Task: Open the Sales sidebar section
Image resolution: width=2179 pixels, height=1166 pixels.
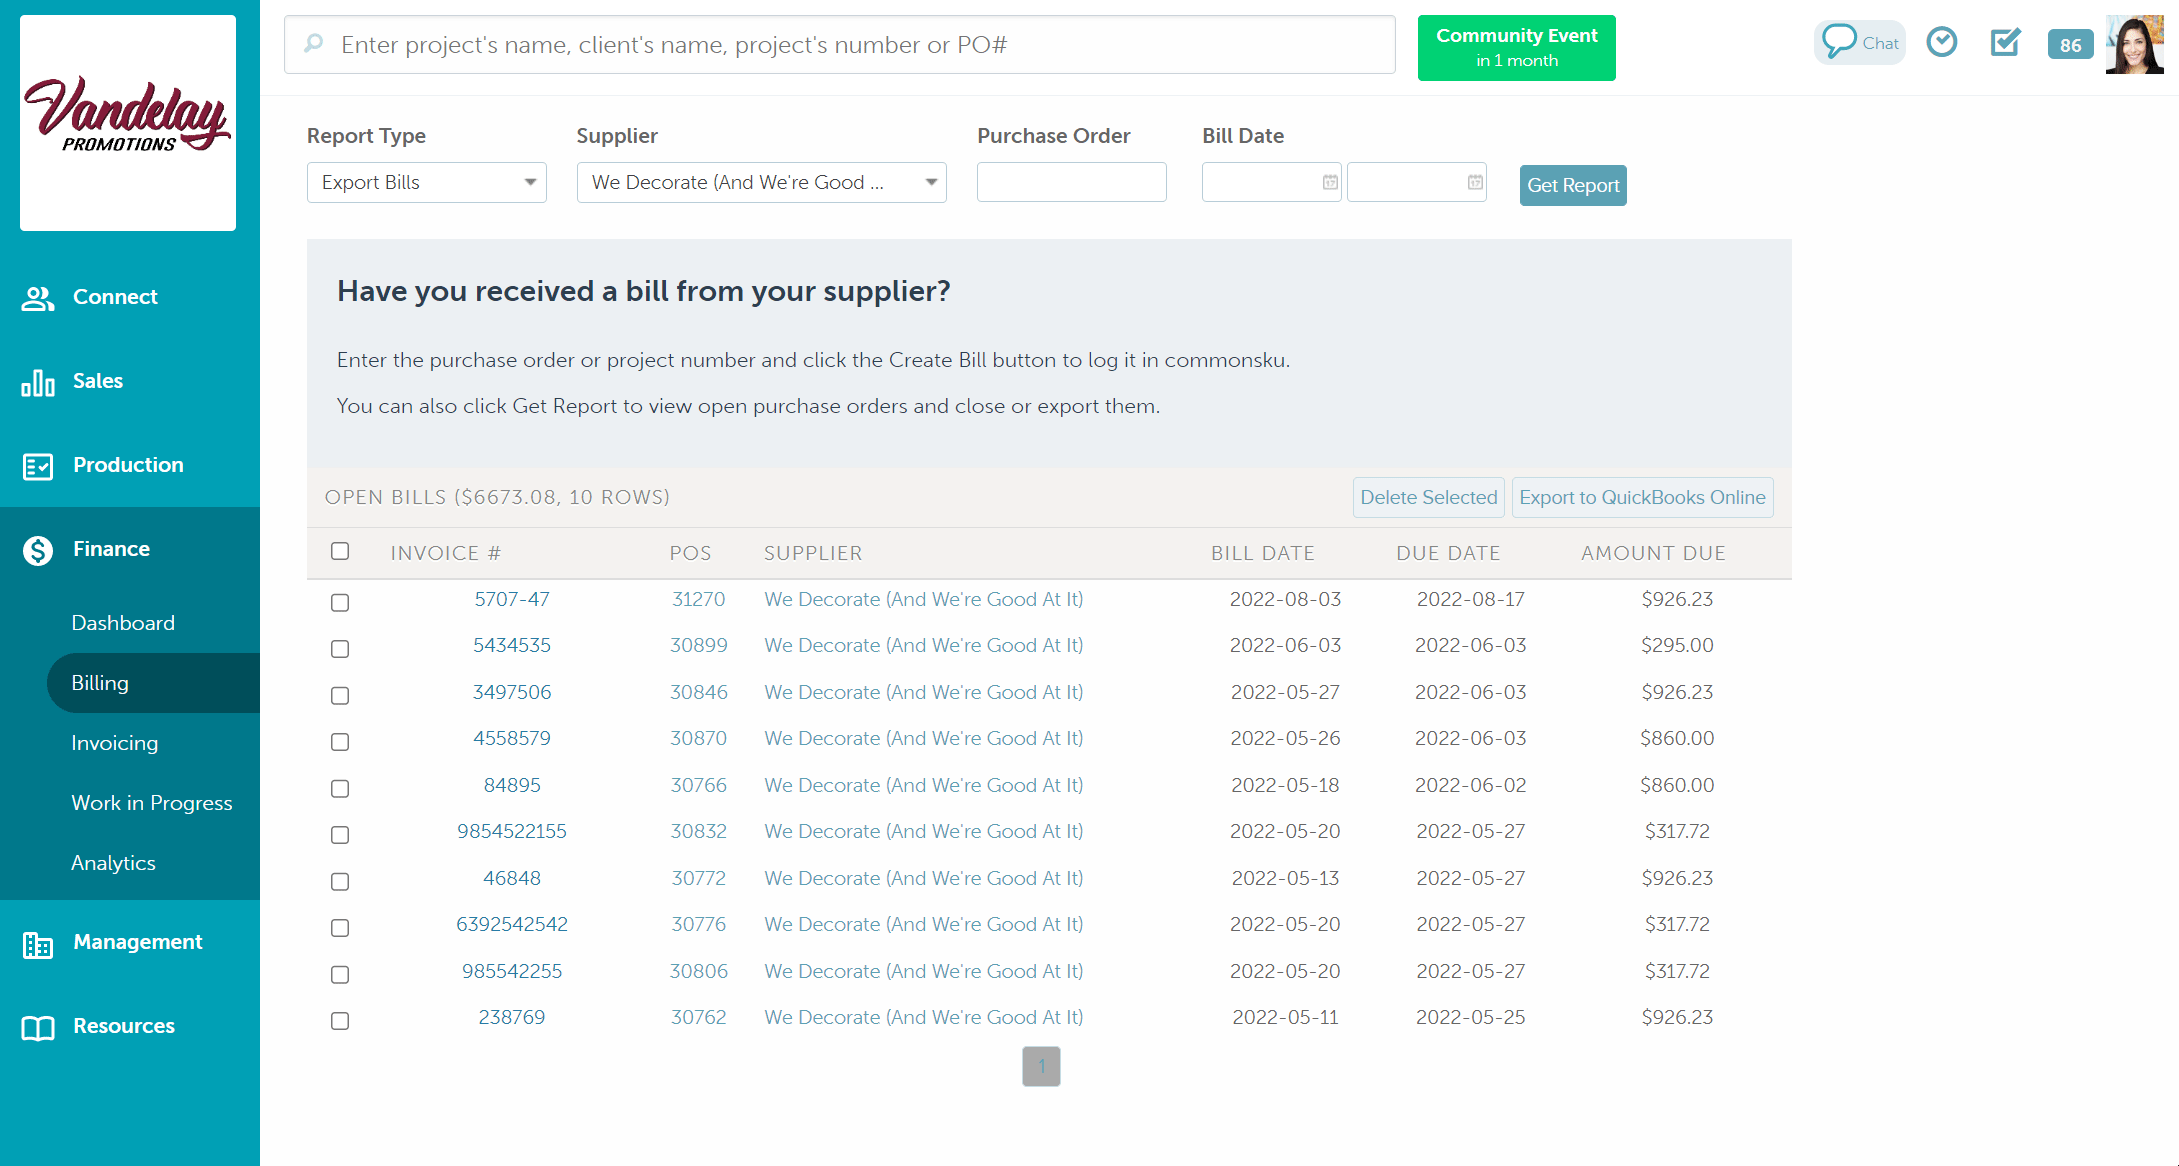Action: [97, 381]
